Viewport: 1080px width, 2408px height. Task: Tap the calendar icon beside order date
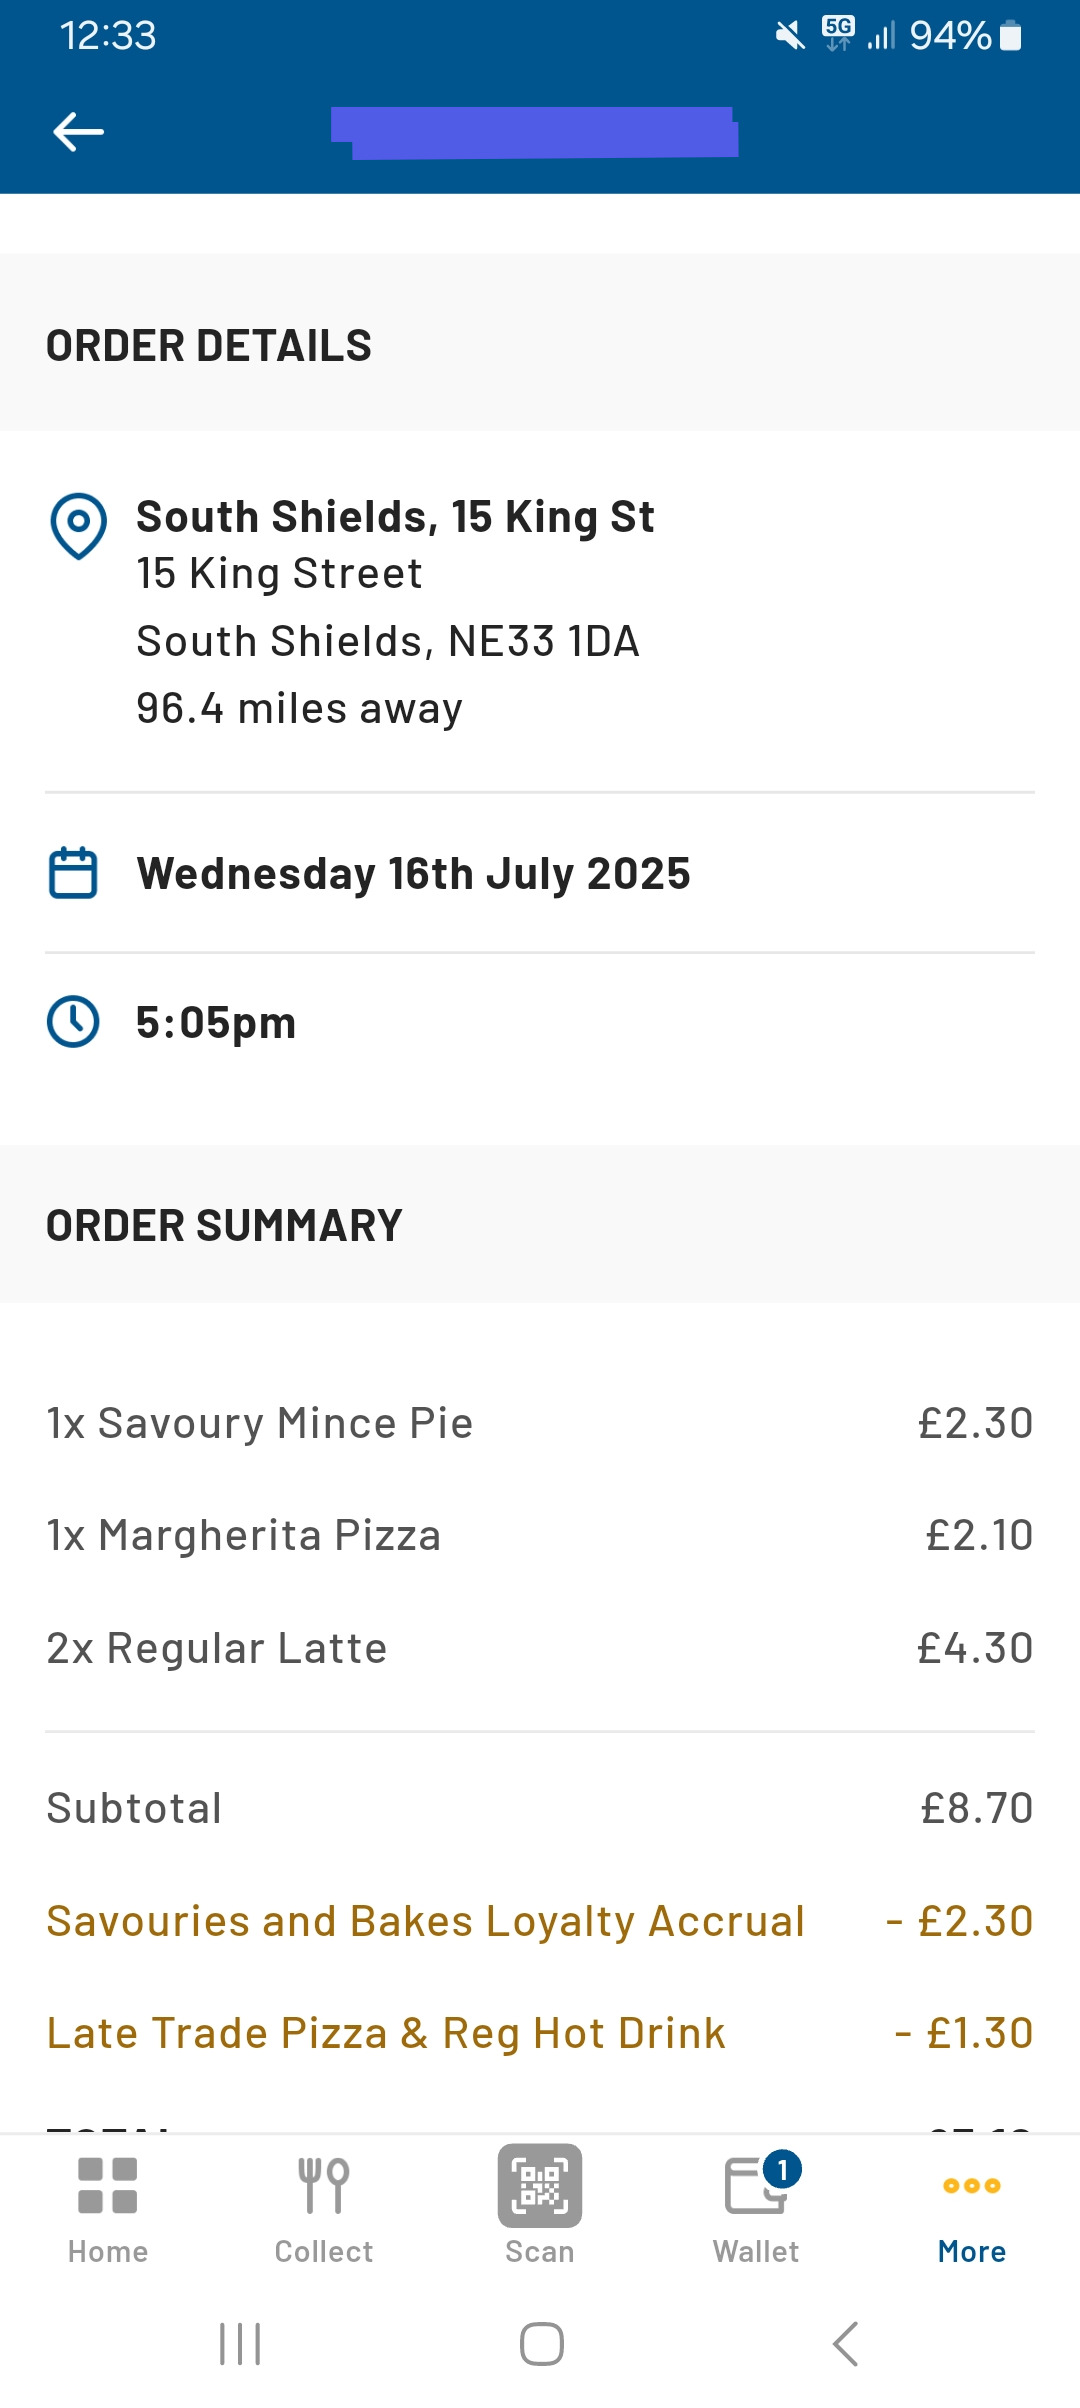73,873
